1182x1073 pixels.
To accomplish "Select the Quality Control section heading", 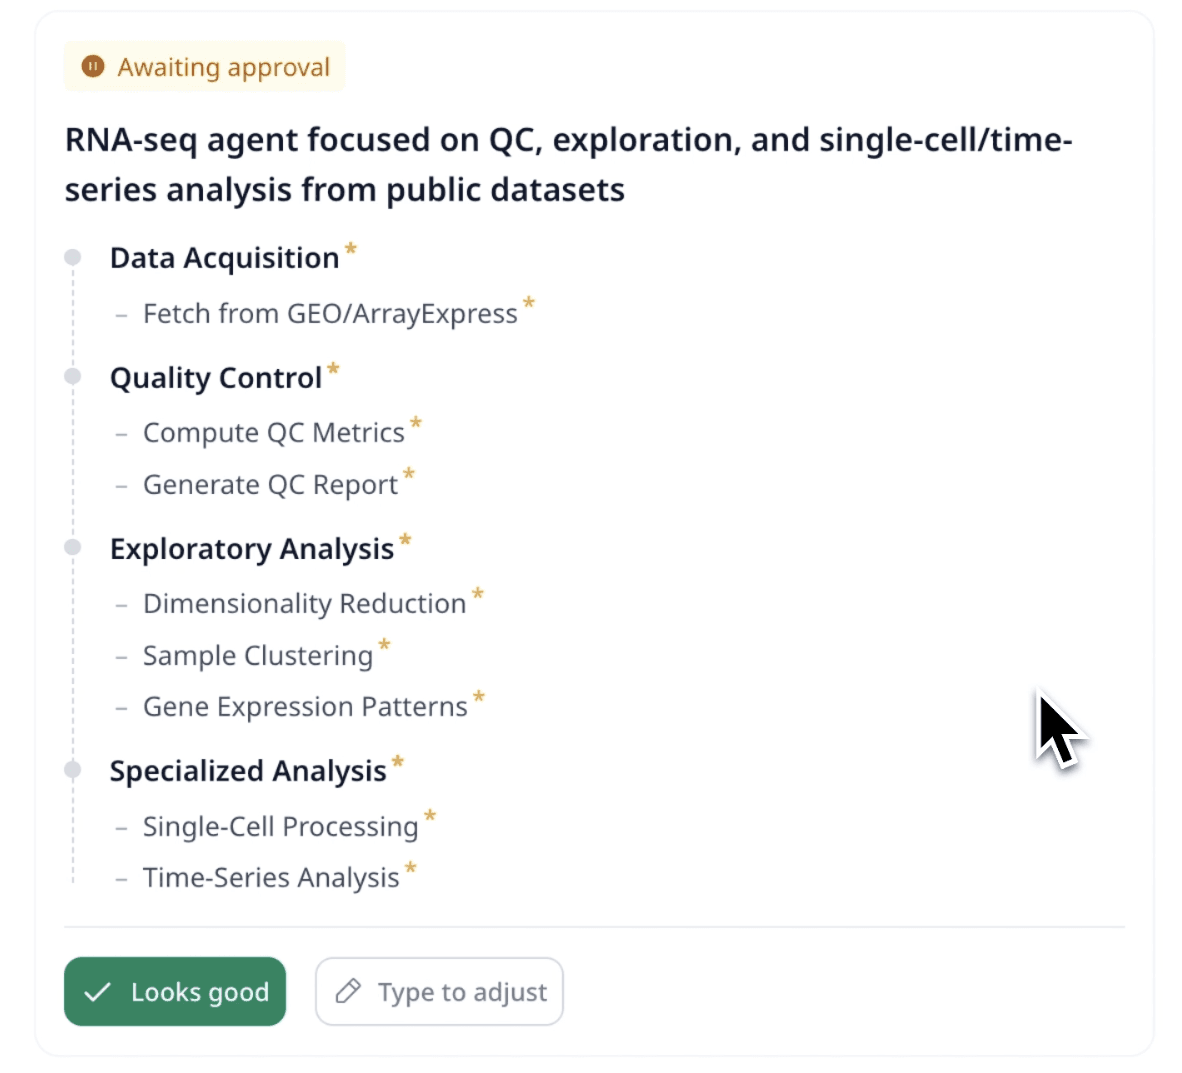I will pos(216,378).
